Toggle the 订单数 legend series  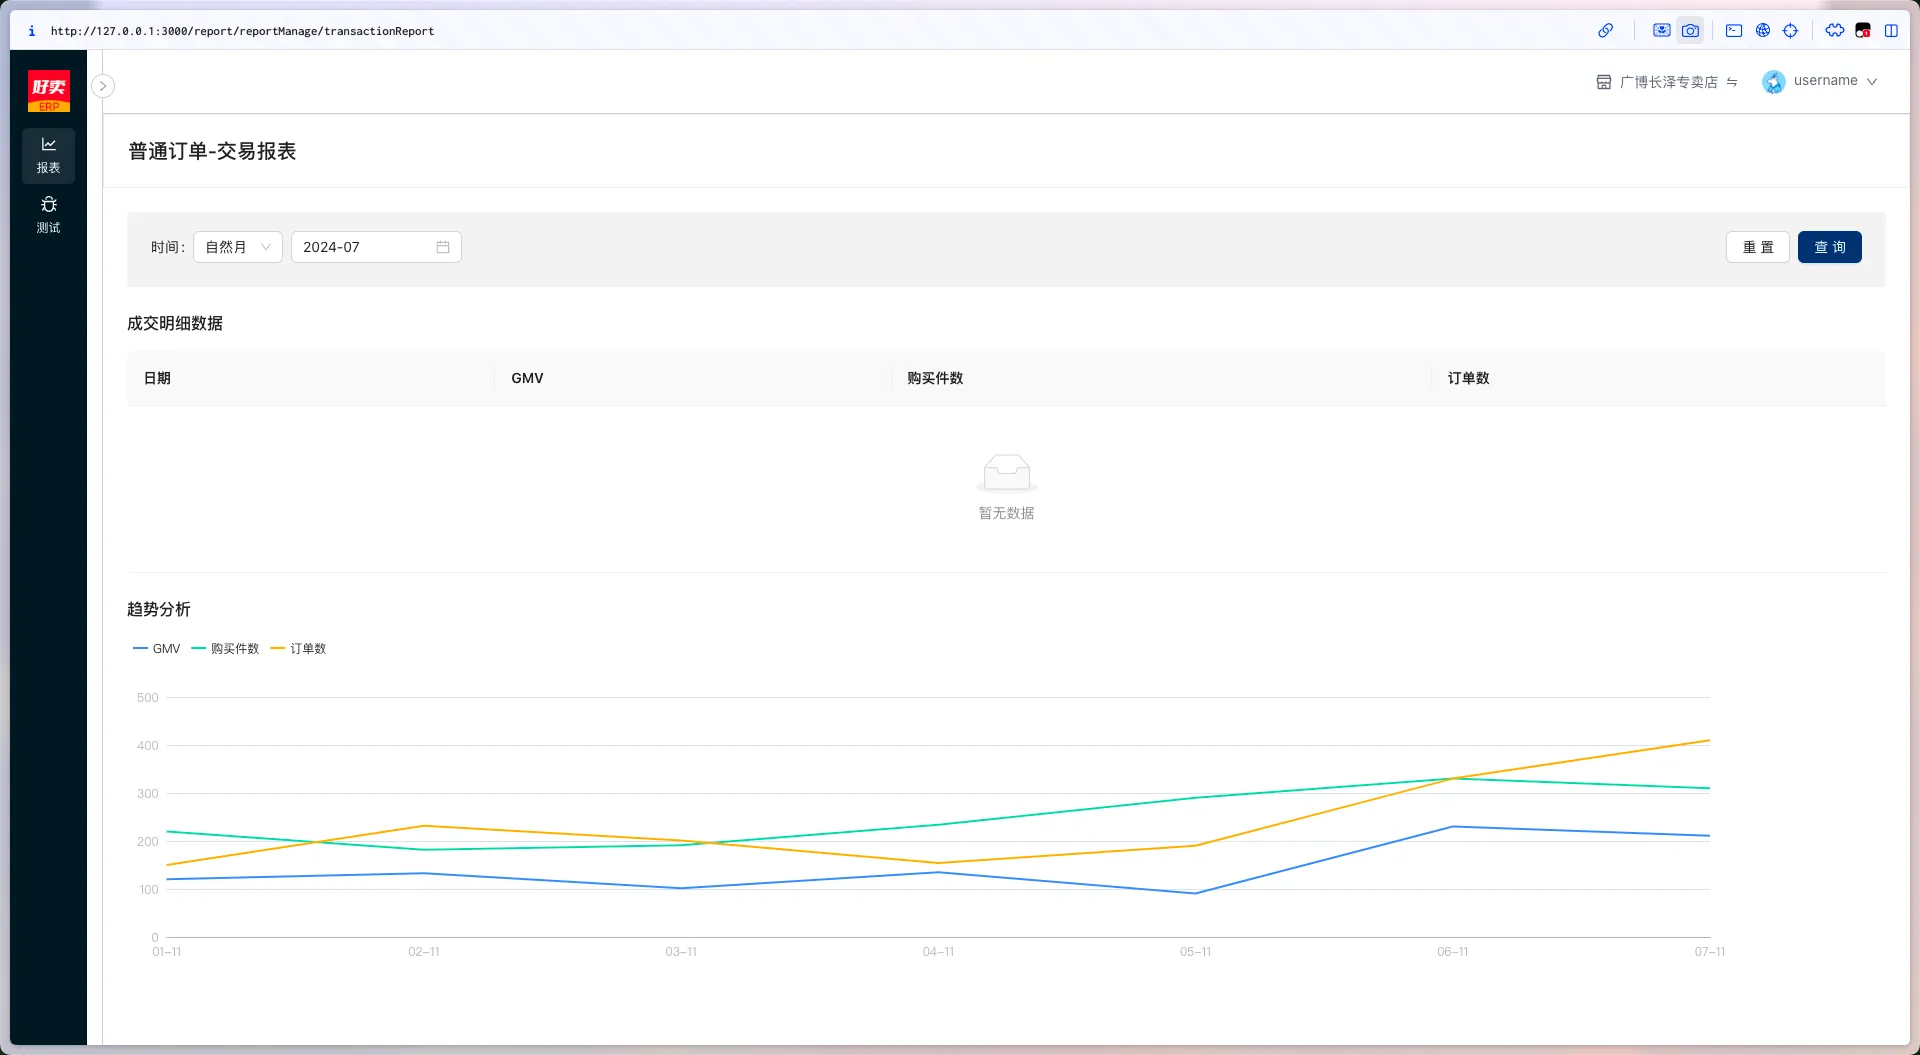pos(299,649)
